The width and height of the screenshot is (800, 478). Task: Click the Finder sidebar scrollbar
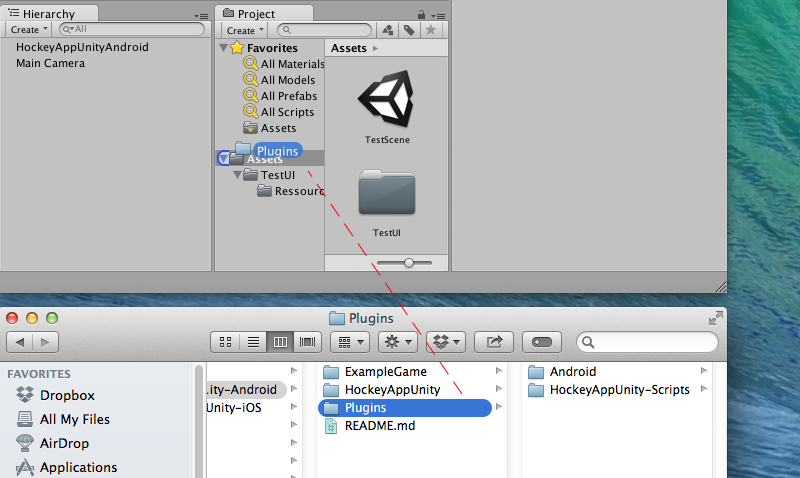click(x=199, y=421)
